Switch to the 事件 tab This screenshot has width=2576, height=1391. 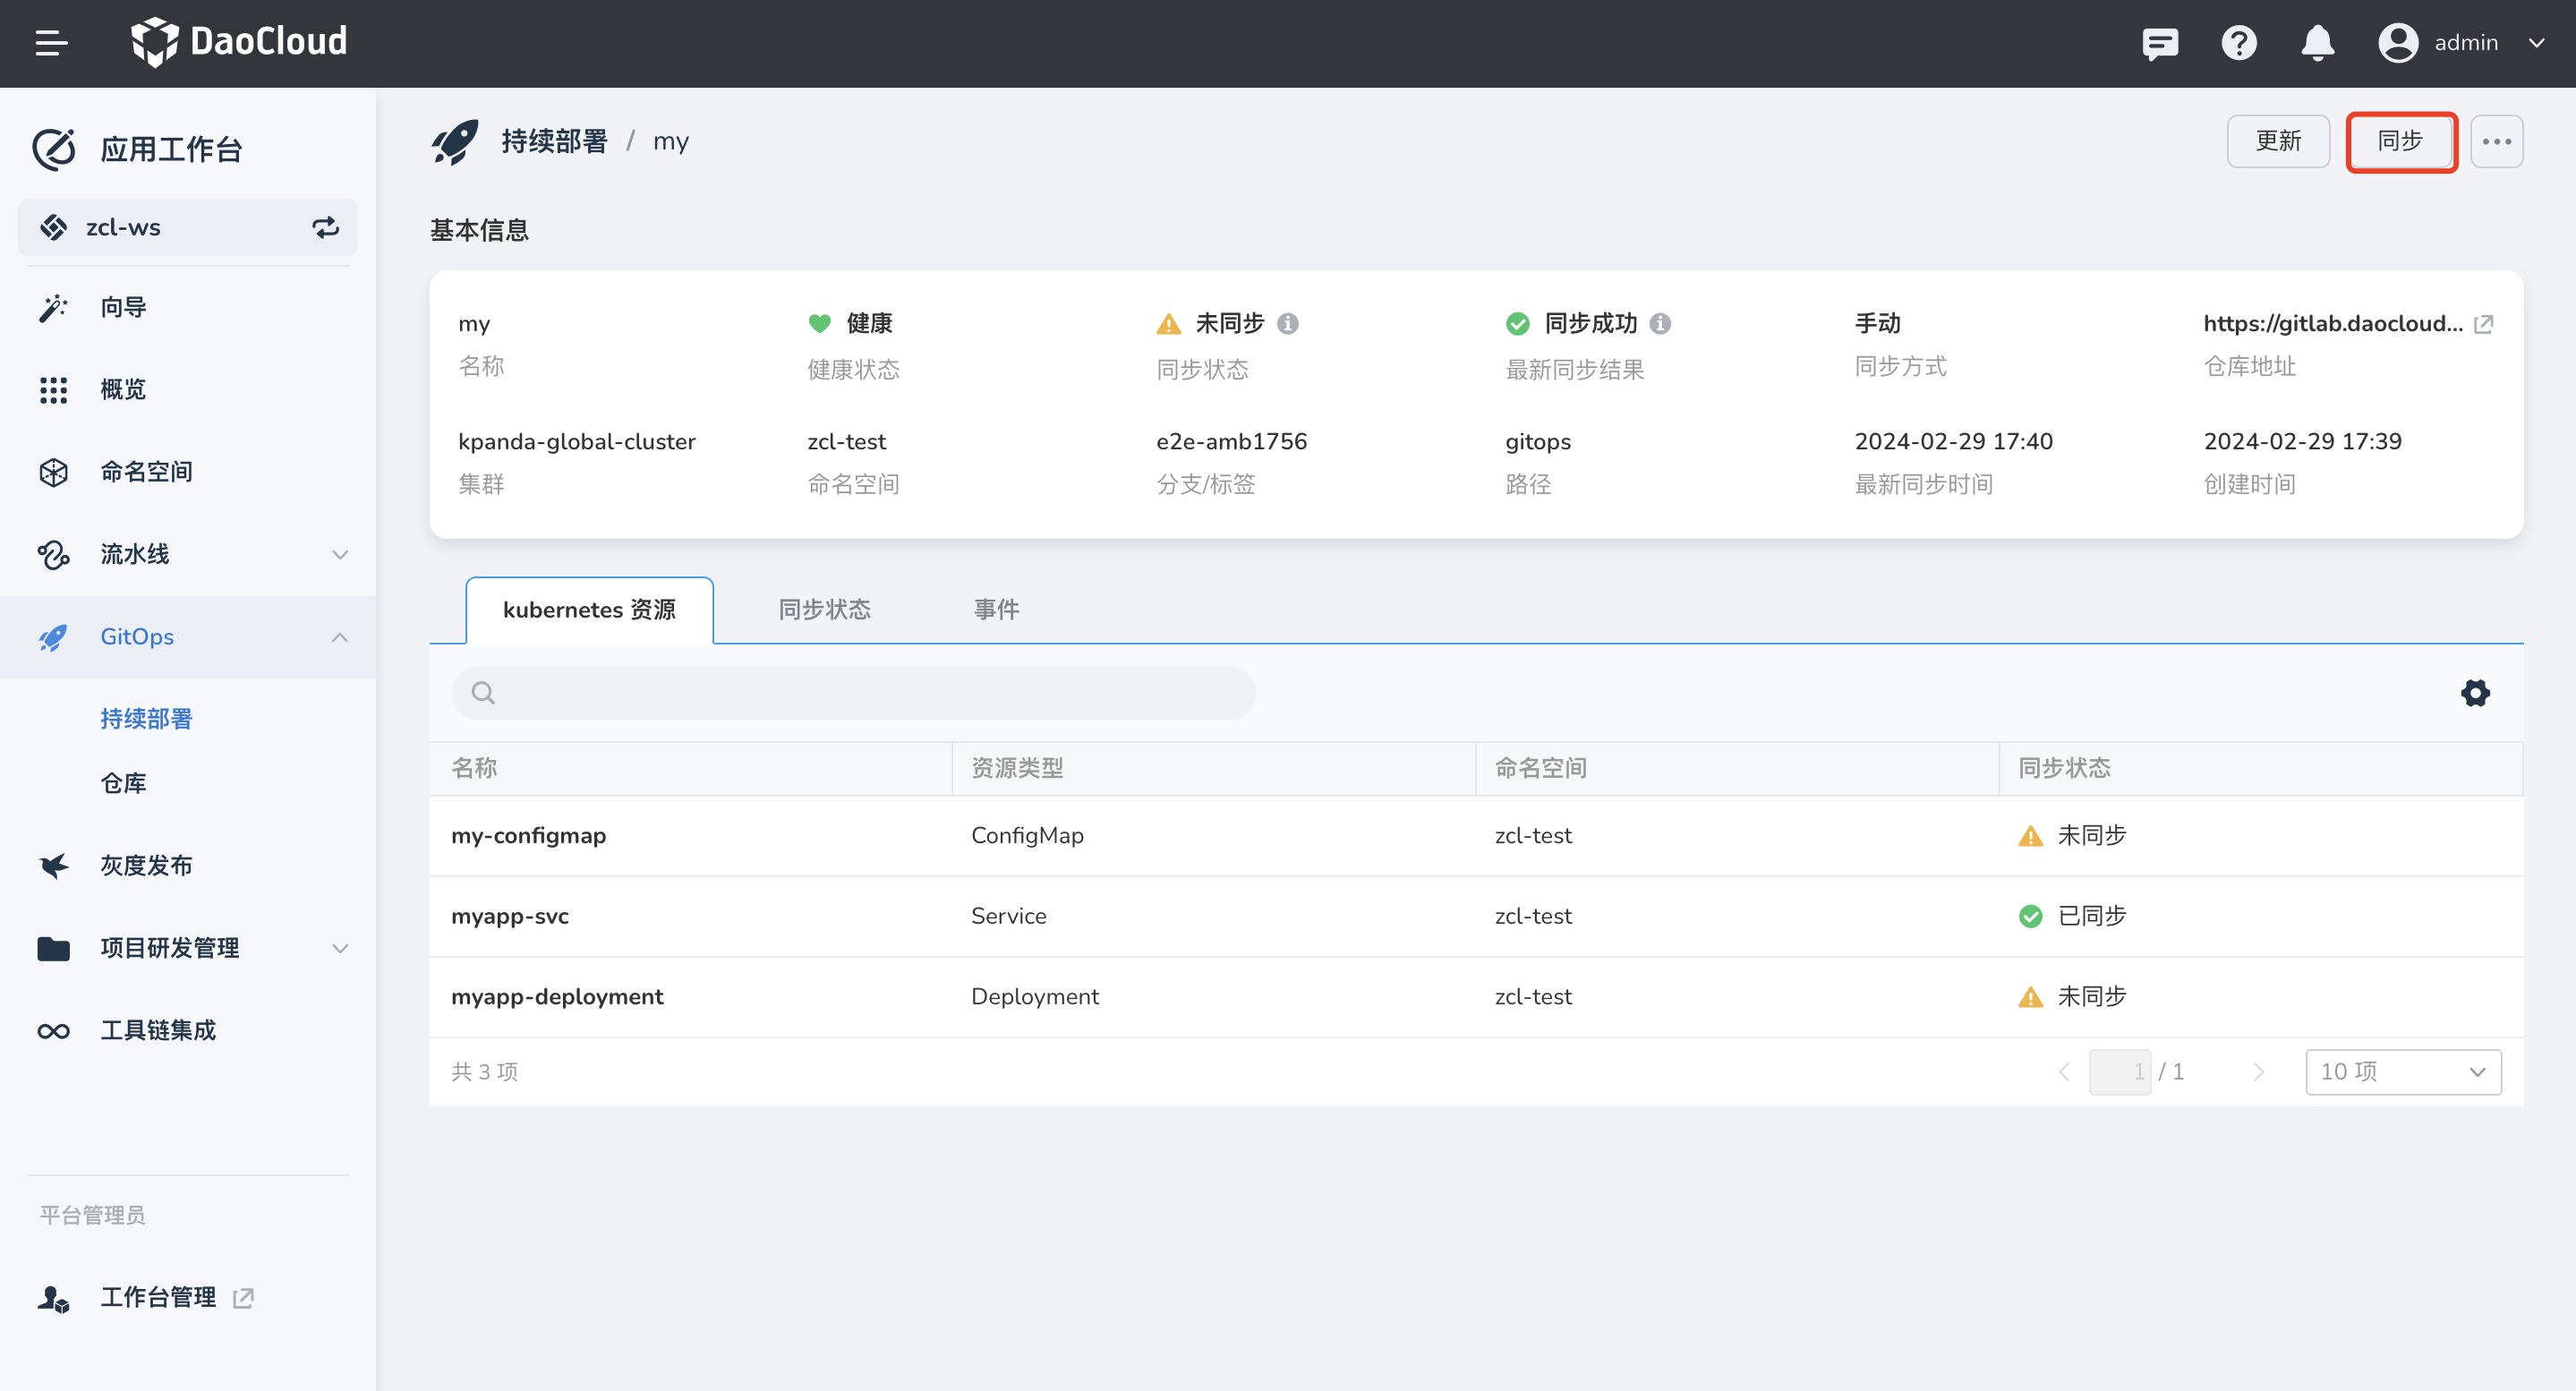pos(996,610)
